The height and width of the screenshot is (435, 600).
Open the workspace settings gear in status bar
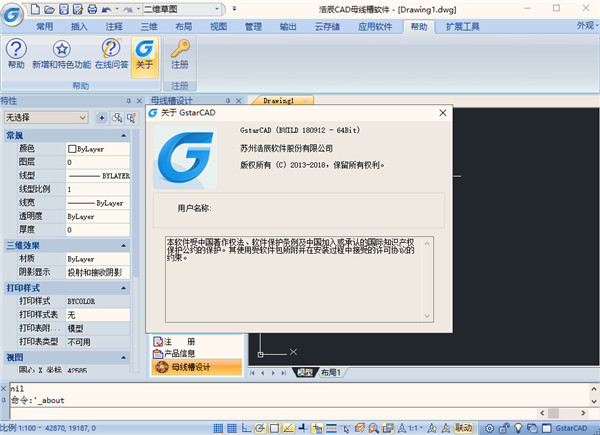(489, 428)
